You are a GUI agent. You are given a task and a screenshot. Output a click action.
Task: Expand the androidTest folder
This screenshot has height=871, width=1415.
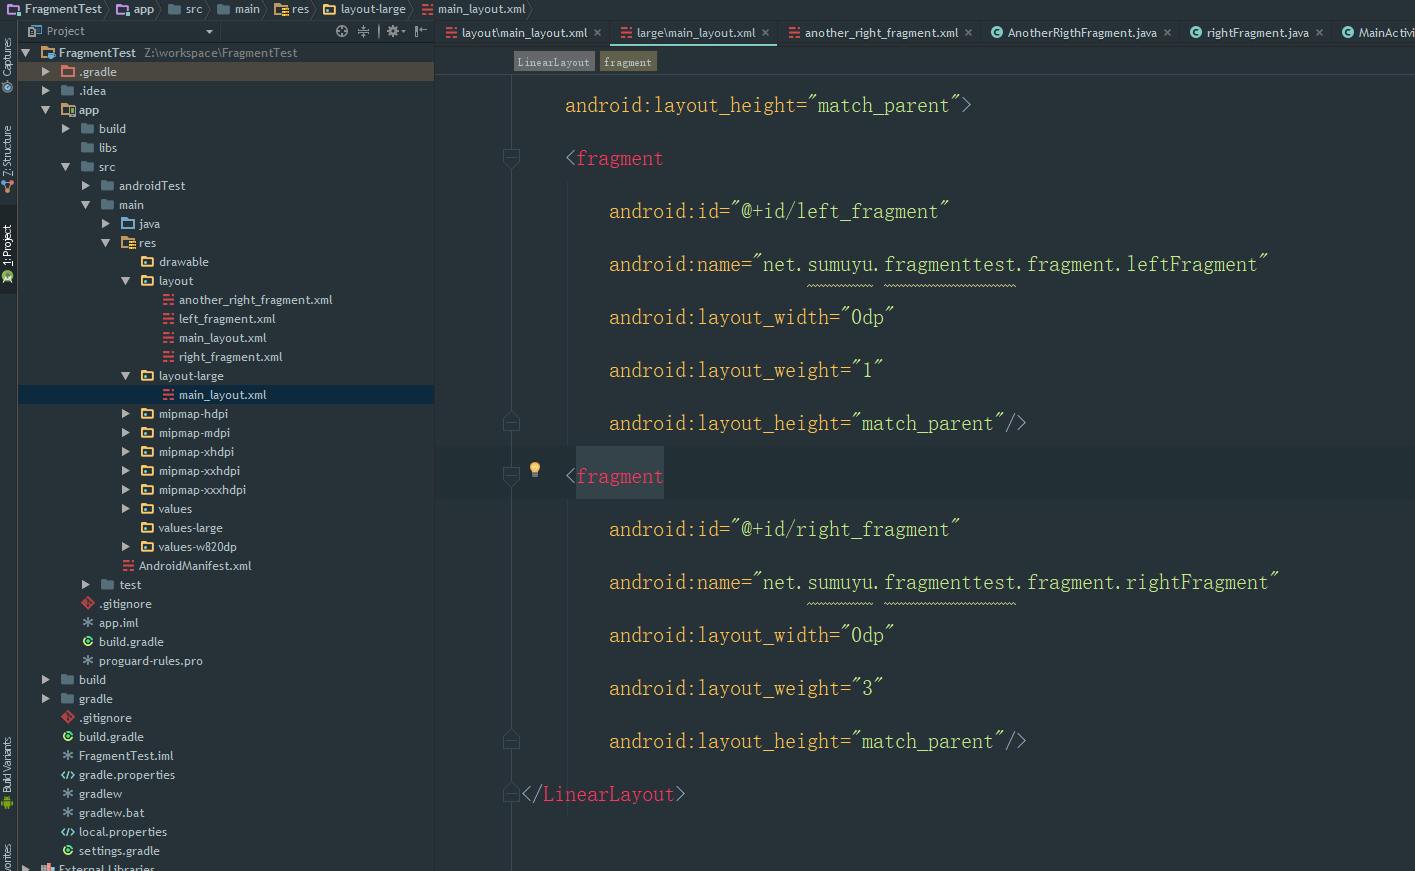(x=86, y=186)
